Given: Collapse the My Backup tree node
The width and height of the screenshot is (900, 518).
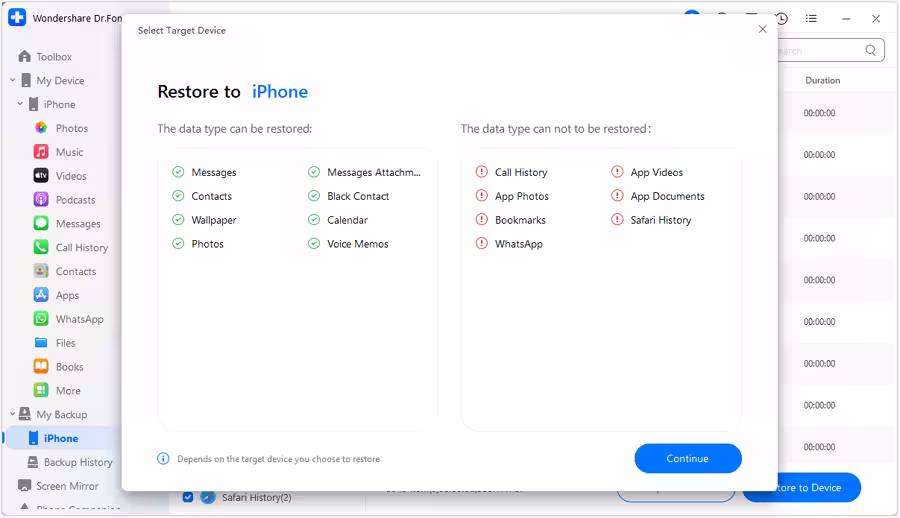Looking at the screenshot, I should pyautogui.click(x=13, y=413).
